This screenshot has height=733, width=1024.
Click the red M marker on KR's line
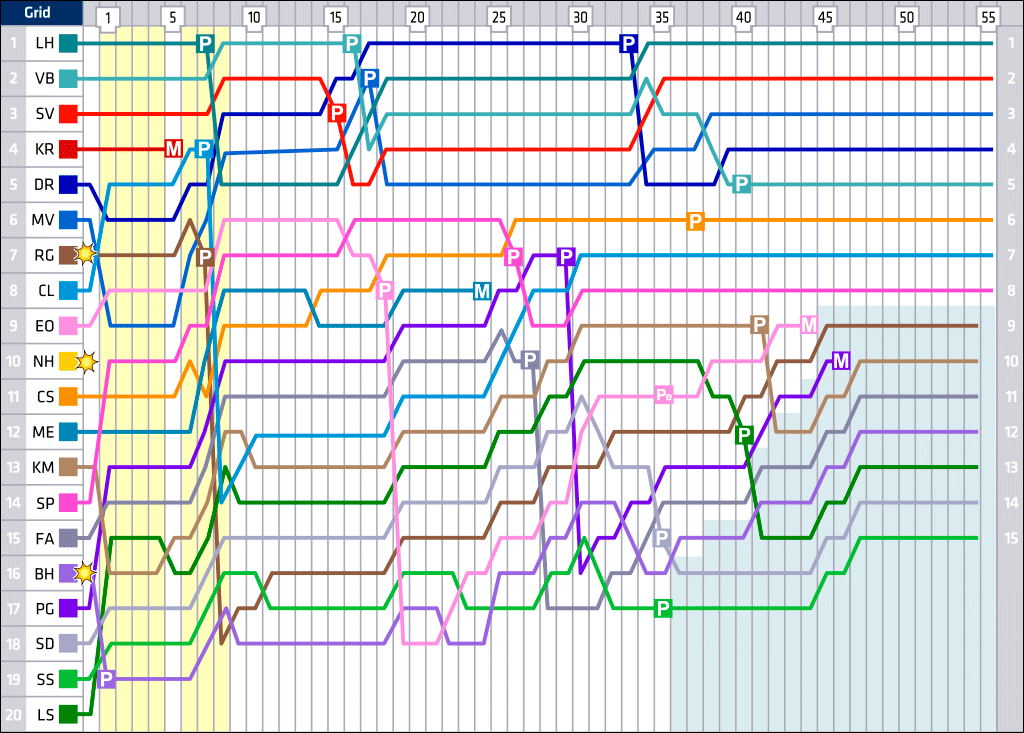coord(174,149)
